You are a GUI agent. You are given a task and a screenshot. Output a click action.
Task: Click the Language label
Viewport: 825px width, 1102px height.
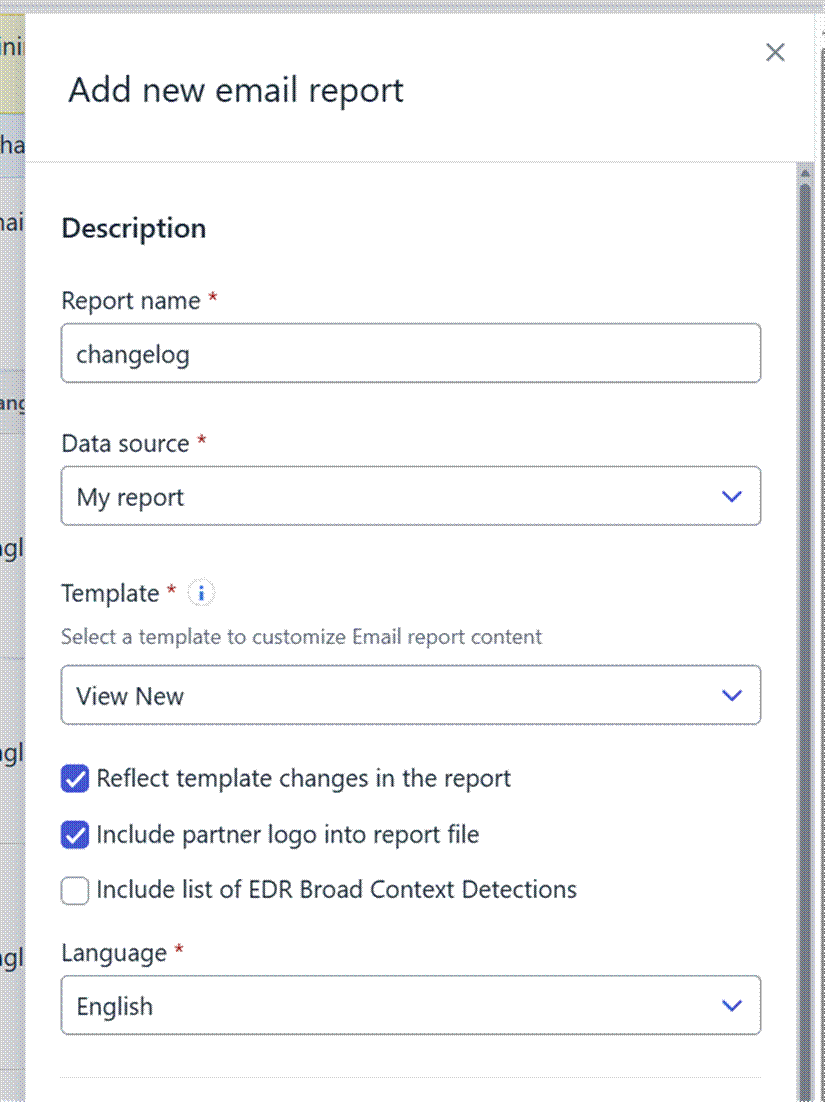pos(114,953)
